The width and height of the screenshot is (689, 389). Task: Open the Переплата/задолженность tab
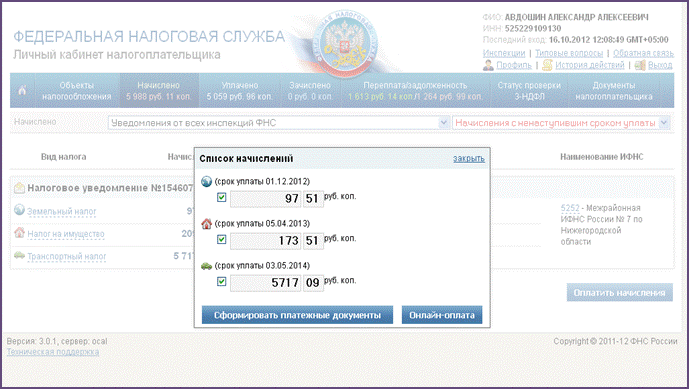415,91
